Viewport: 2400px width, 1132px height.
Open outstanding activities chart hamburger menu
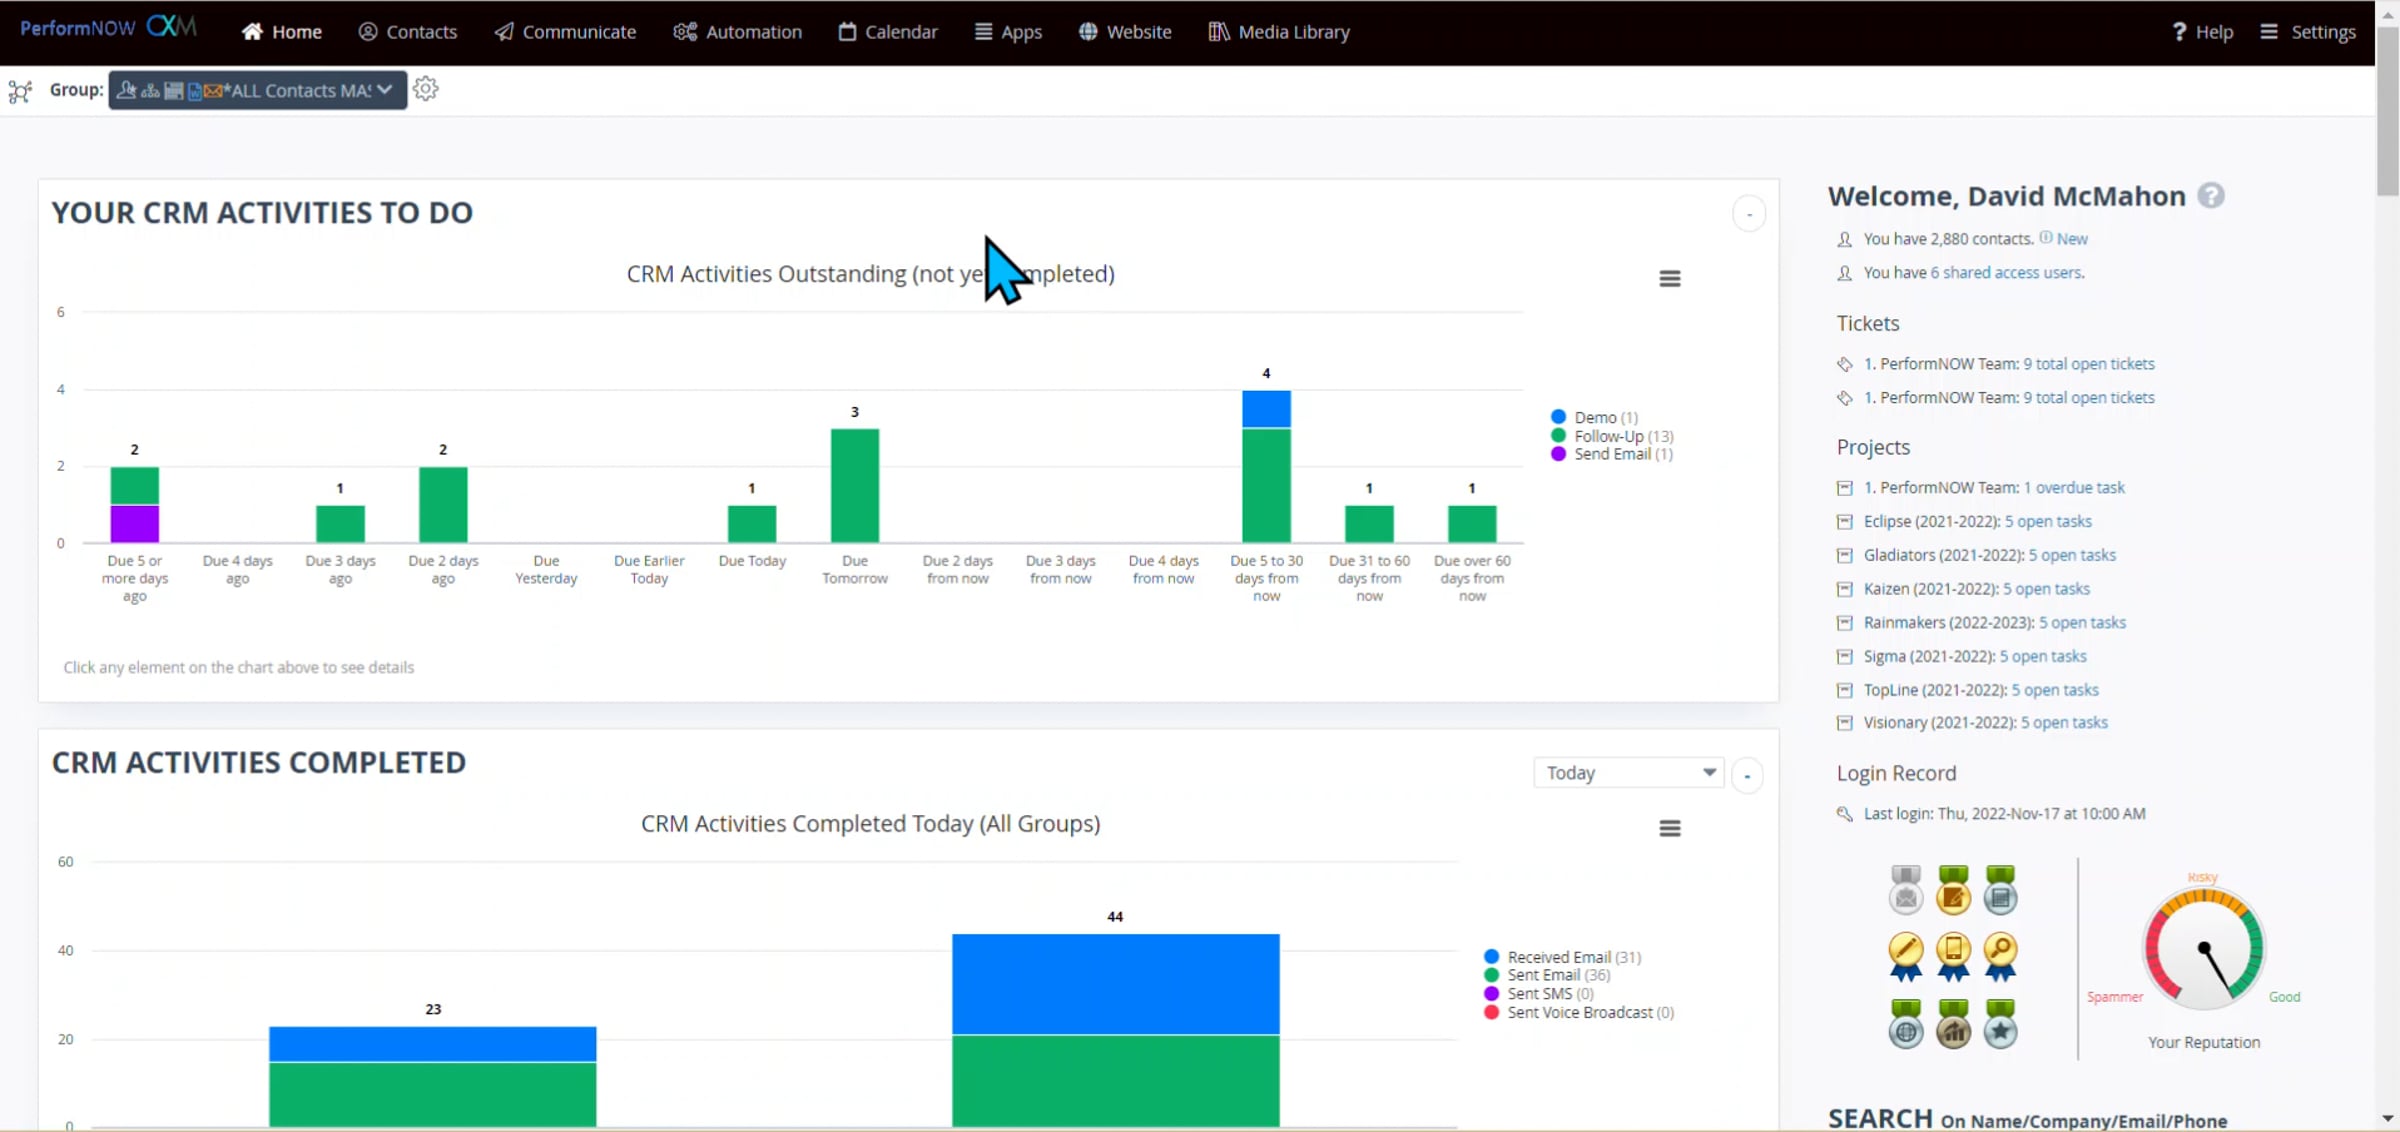coord(1669,279)
